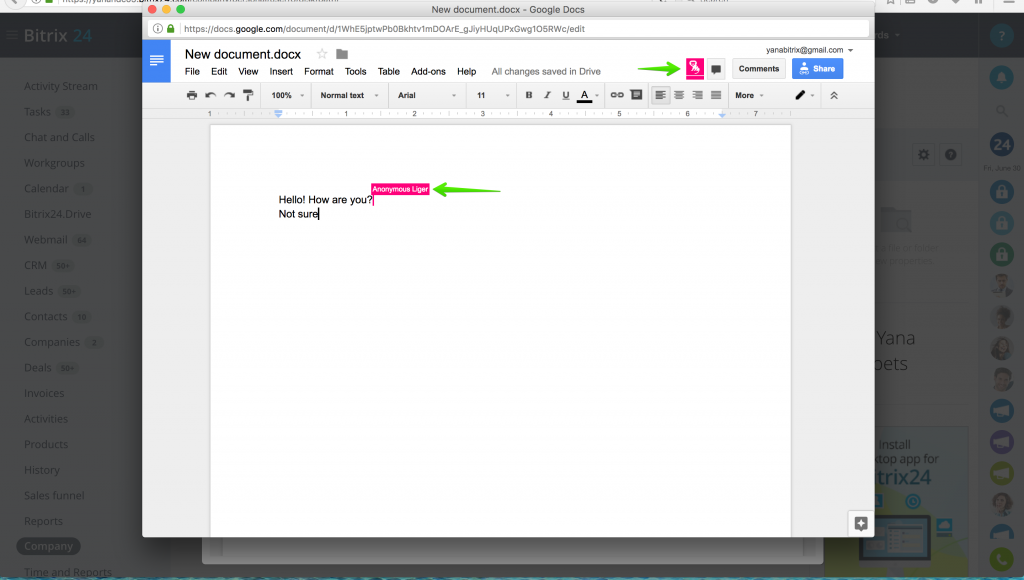This screenshot has width=1024, height=580.
Task: Open Calendar in Bitrix24 sidebar
Action: pos(46,188)
